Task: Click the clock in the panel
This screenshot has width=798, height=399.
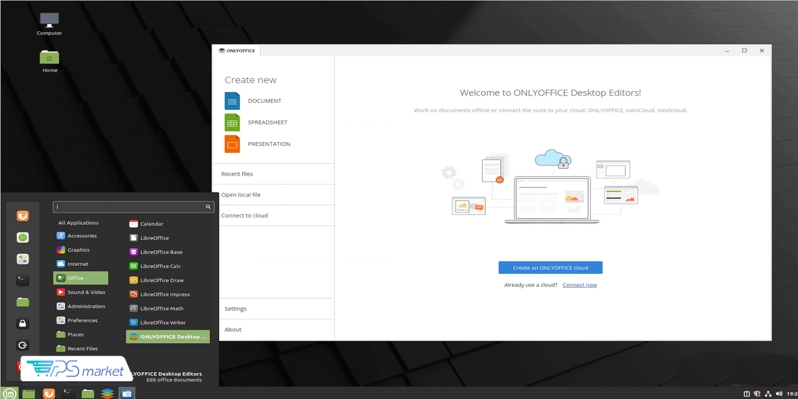Action: pos(792,394)
